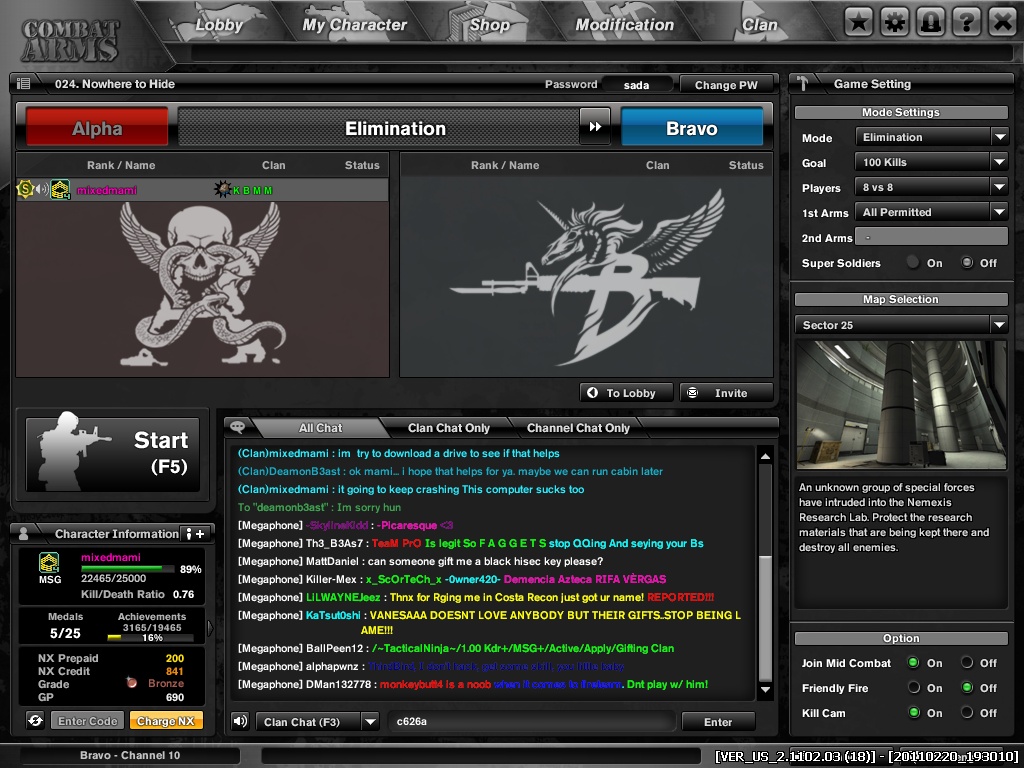
Task: Open the help question mark icon
Action: [x=967, y=23]
